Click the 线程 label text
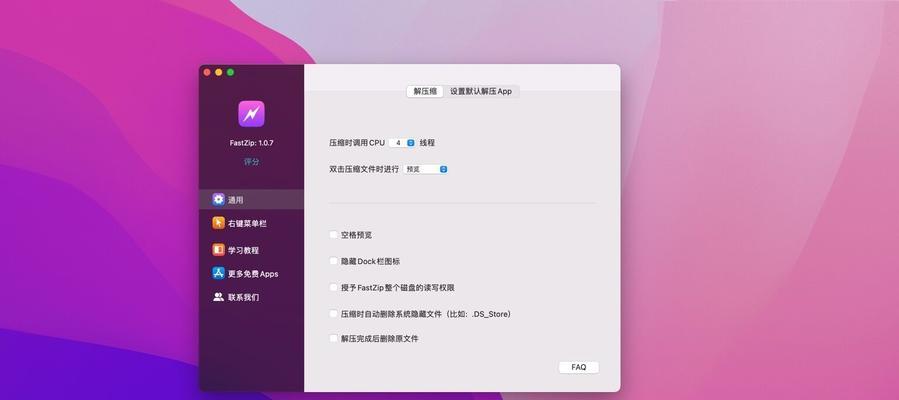 click(x=427, y=143)
